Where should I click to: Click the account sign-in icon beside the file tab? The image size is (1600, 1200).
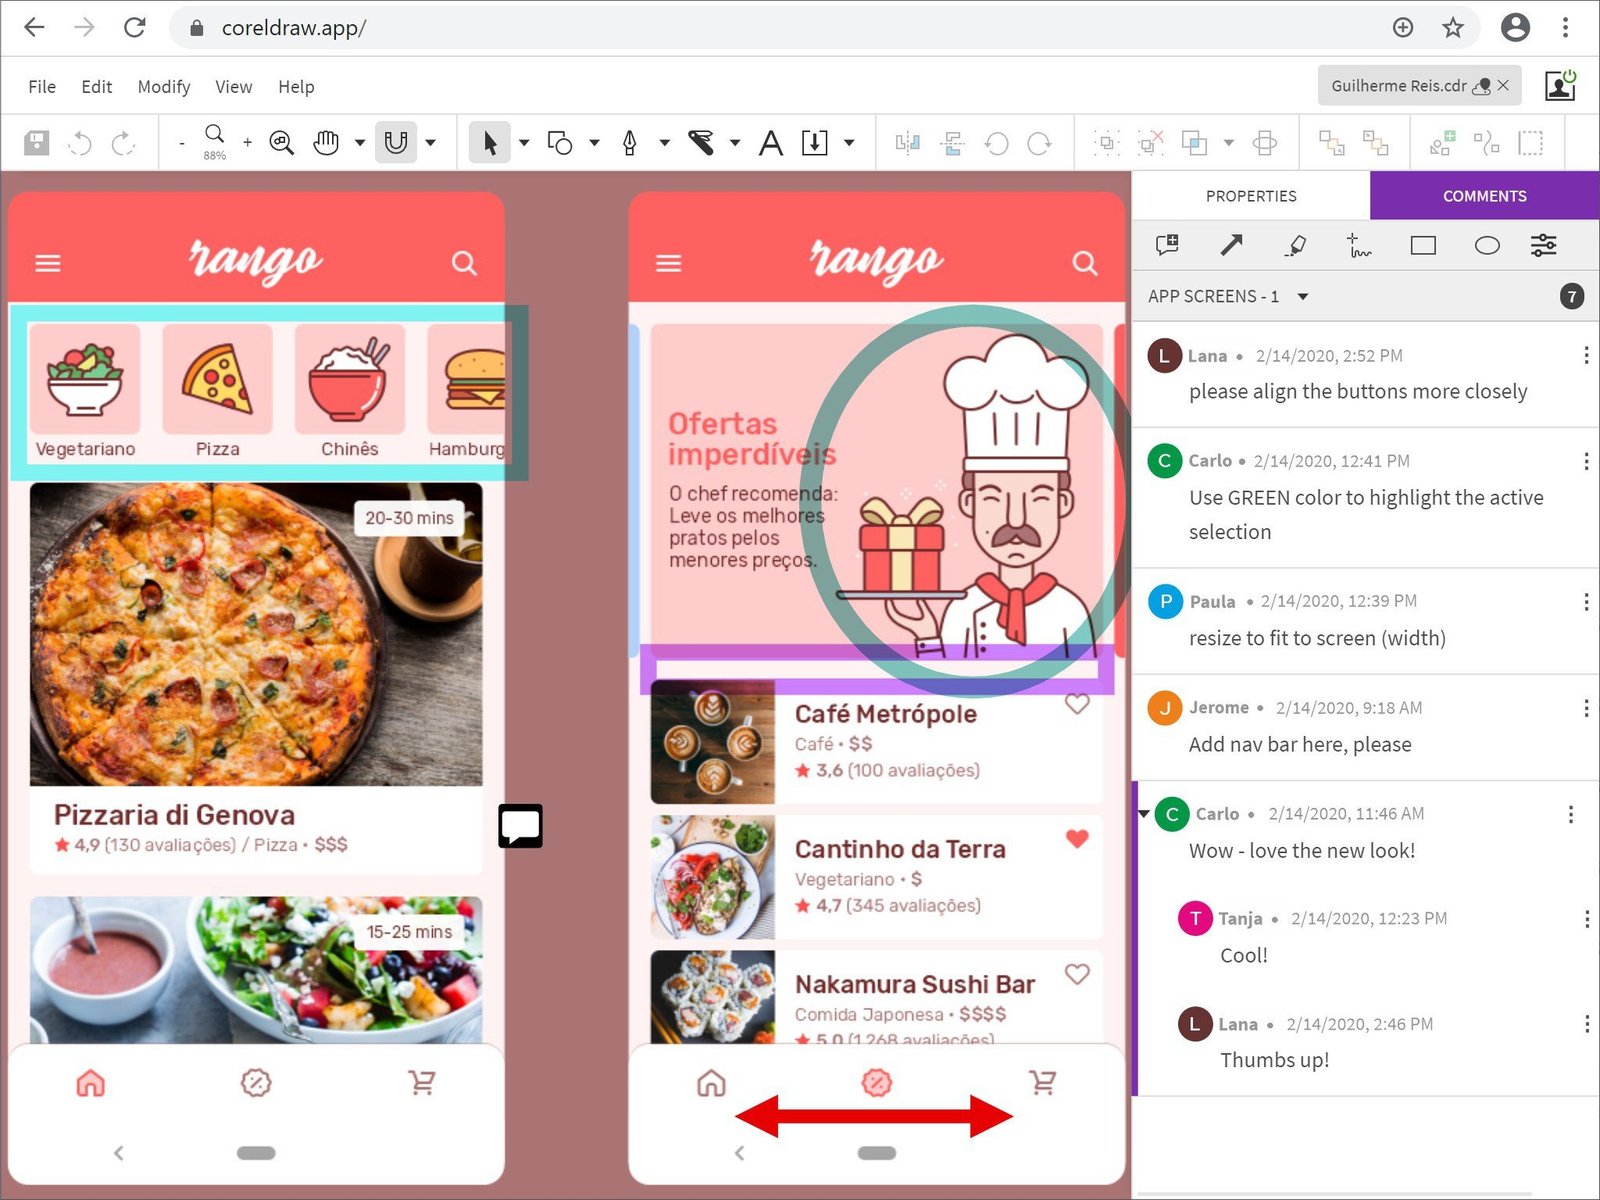pyautogui.click(x=1560, y=86)
